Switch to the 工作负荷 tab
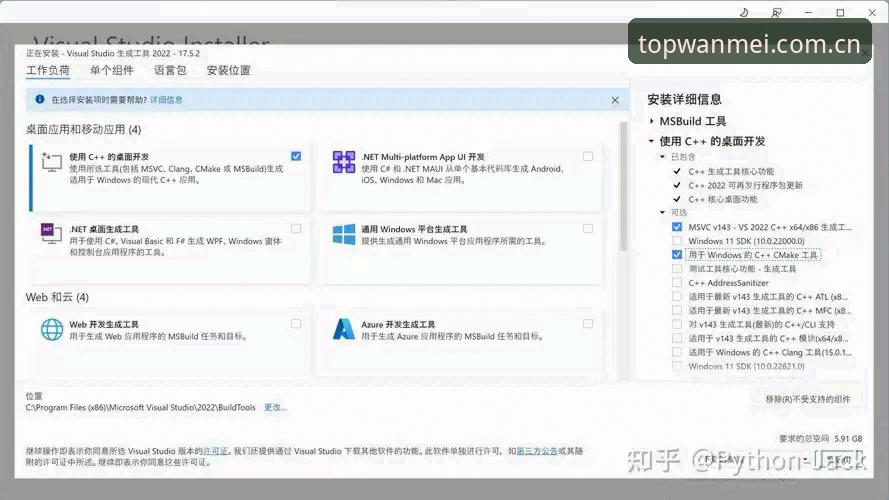 pos(48,70)
